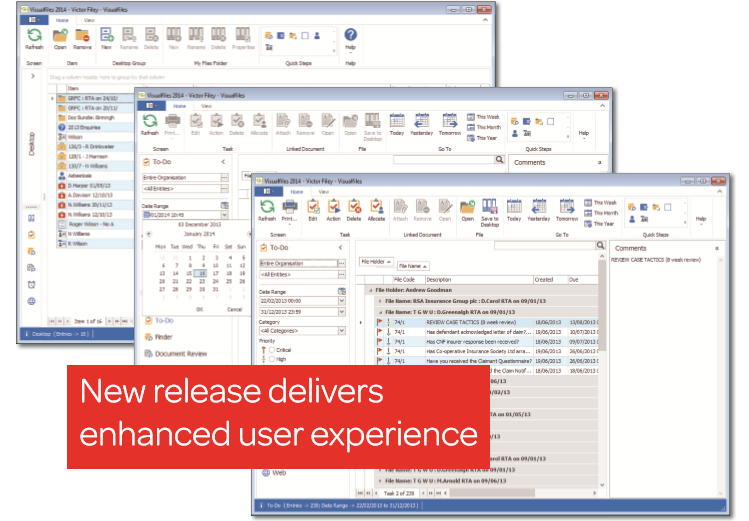The width and height of the screenshot is (749, 521).
Task: Collapse ribbon chevron in front window
Action: pyautogui.click(x=719, y=191)
